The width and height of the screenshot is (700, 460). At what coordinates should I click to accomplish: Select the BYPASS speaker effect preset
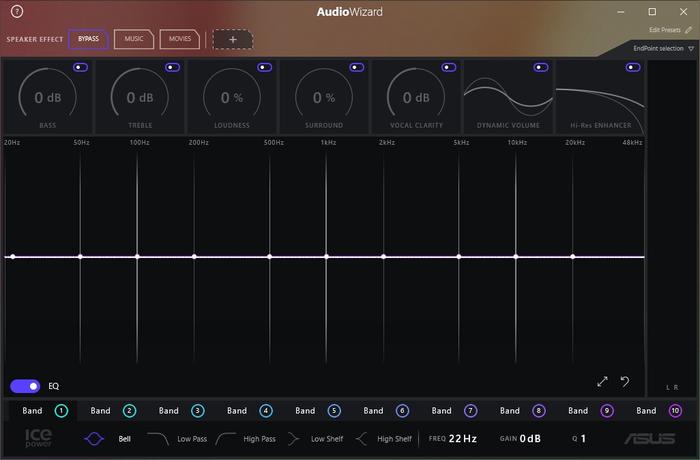click(88, 39)
